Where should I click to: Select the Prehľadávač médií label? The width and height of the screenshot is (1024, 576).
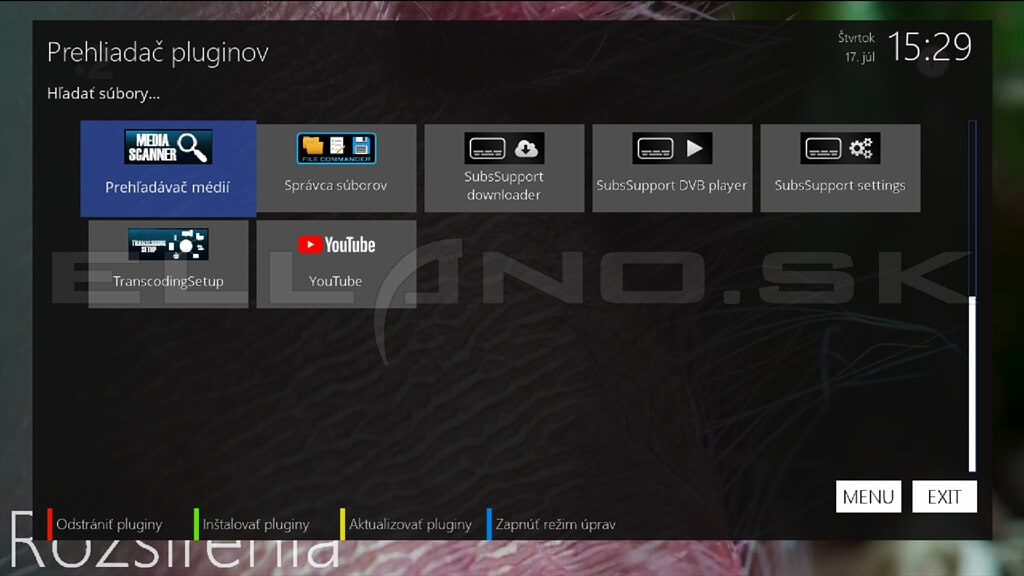click(x=168, y=187)
